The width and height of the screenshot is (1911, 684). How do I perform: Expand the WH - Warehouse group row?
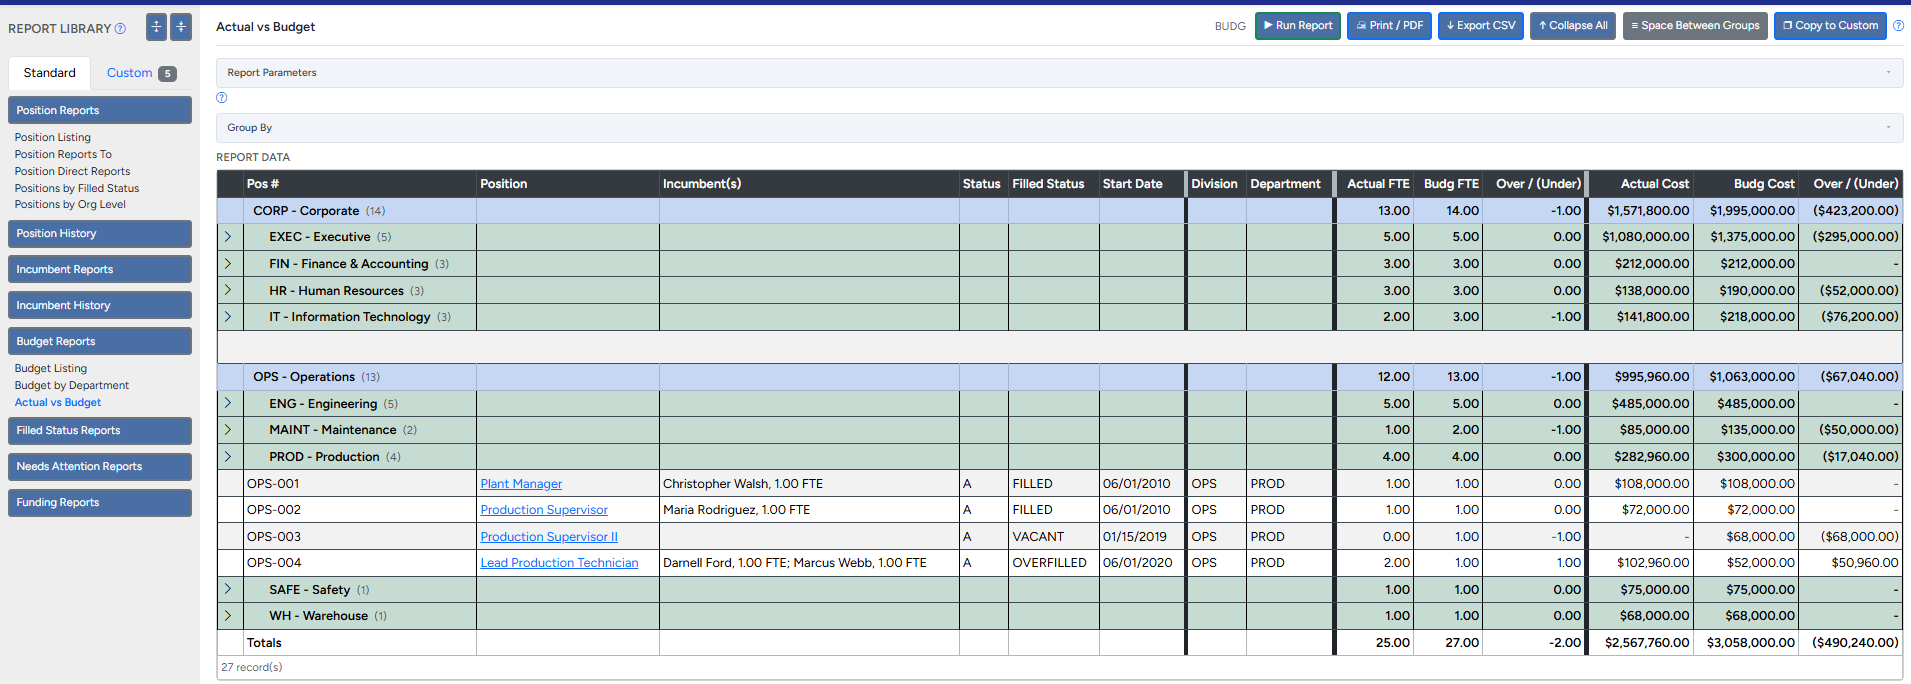[228, 616]
